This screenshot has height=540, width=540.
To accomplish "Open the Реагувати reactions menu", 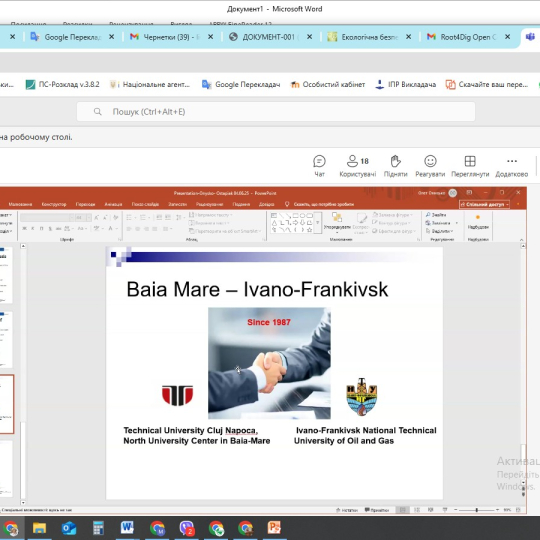I will click(x=430, y=166).
